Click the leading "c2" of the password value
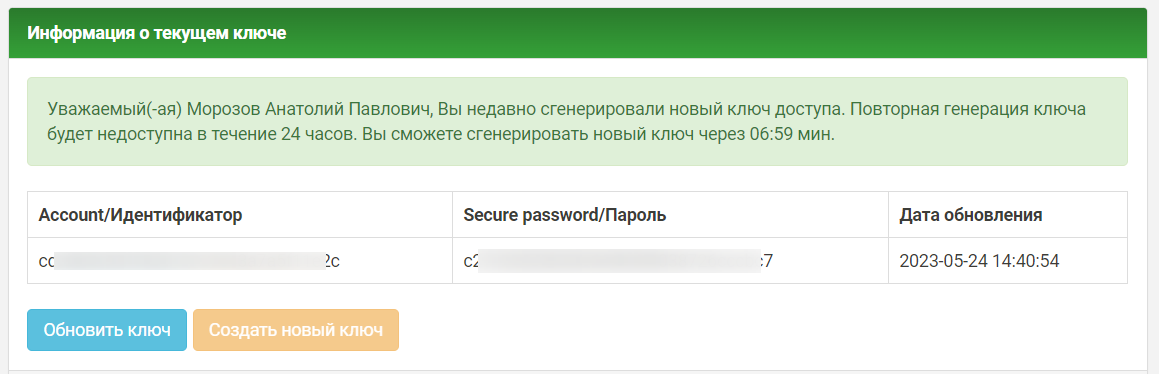This screenshot has width=1159, height=374. [472, 261]
